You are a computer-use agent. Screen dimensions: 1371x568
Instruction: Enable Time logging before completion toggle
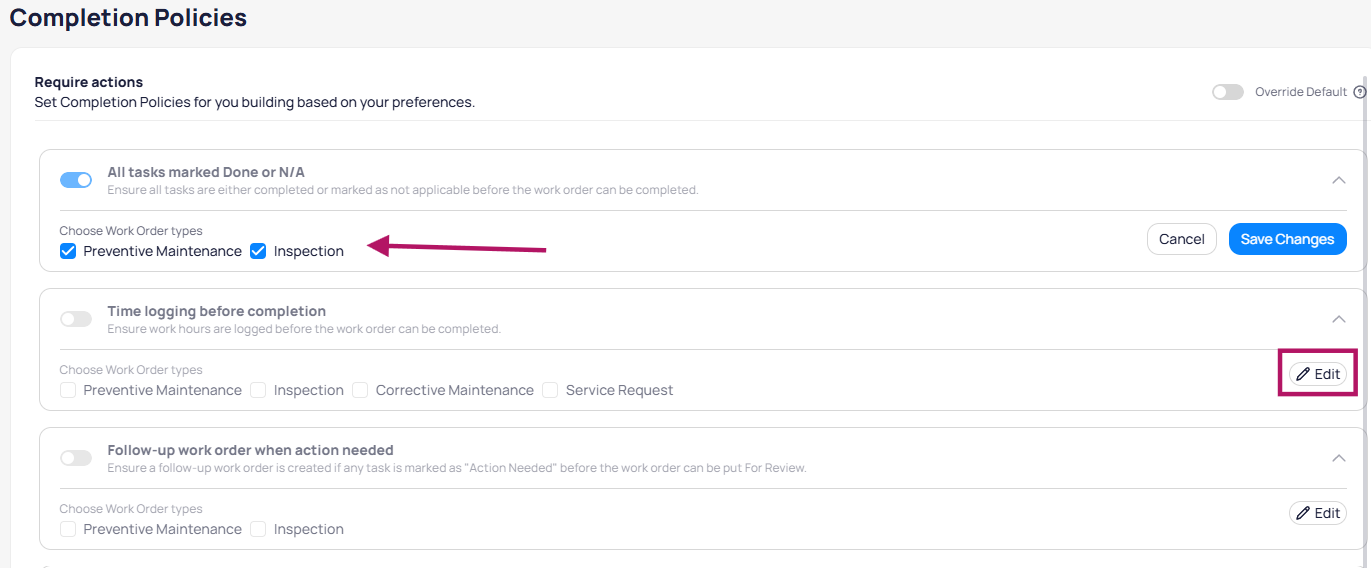pos(76,319)
